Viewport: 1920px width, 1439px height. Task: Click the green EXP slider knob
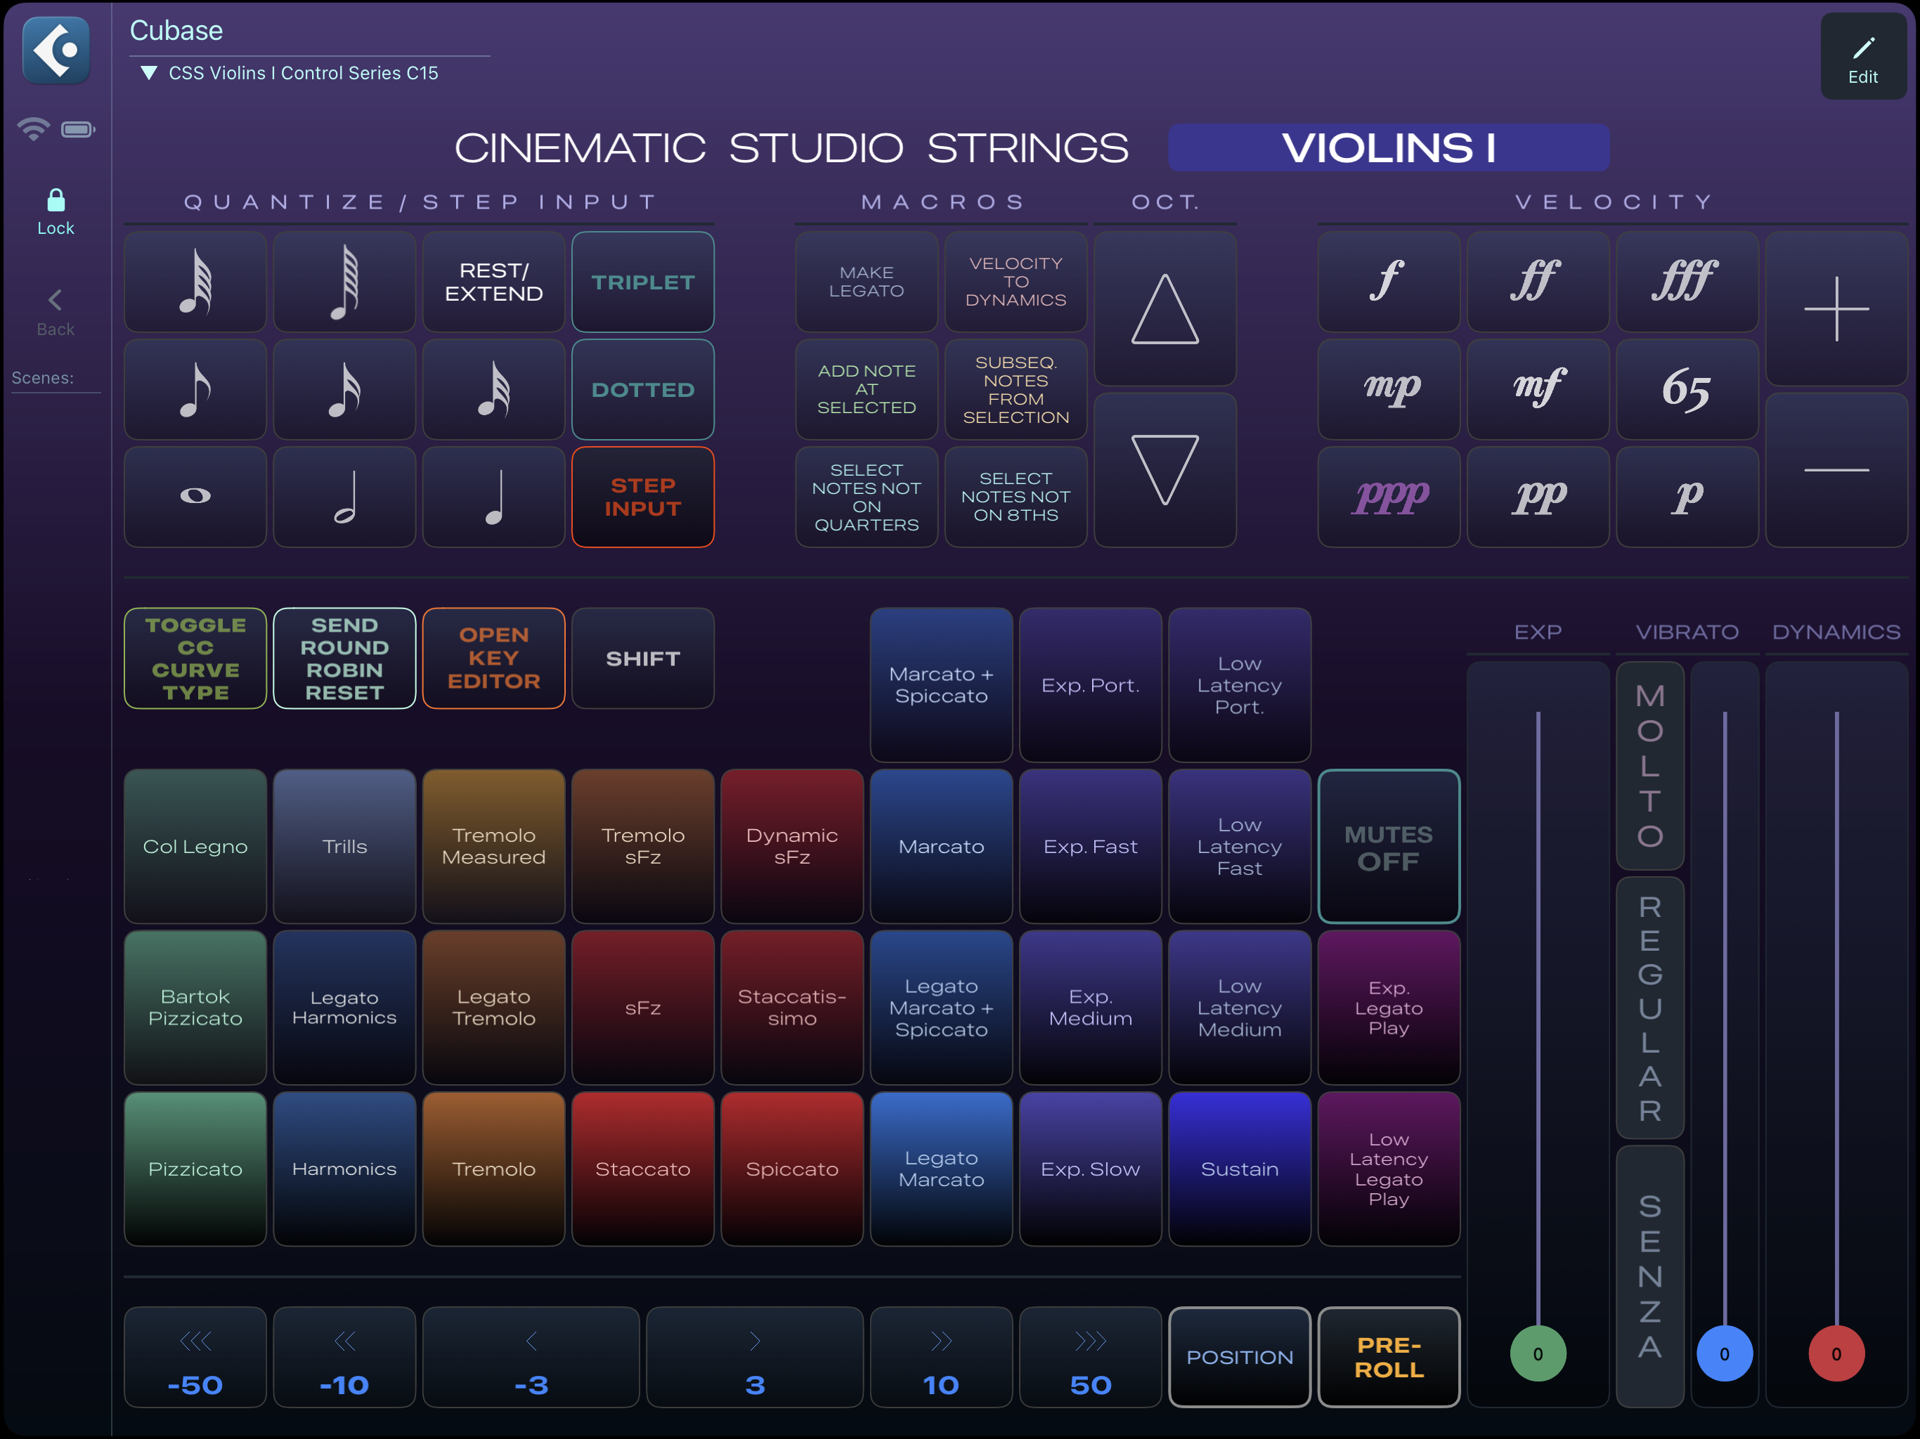point(1537,1353)
